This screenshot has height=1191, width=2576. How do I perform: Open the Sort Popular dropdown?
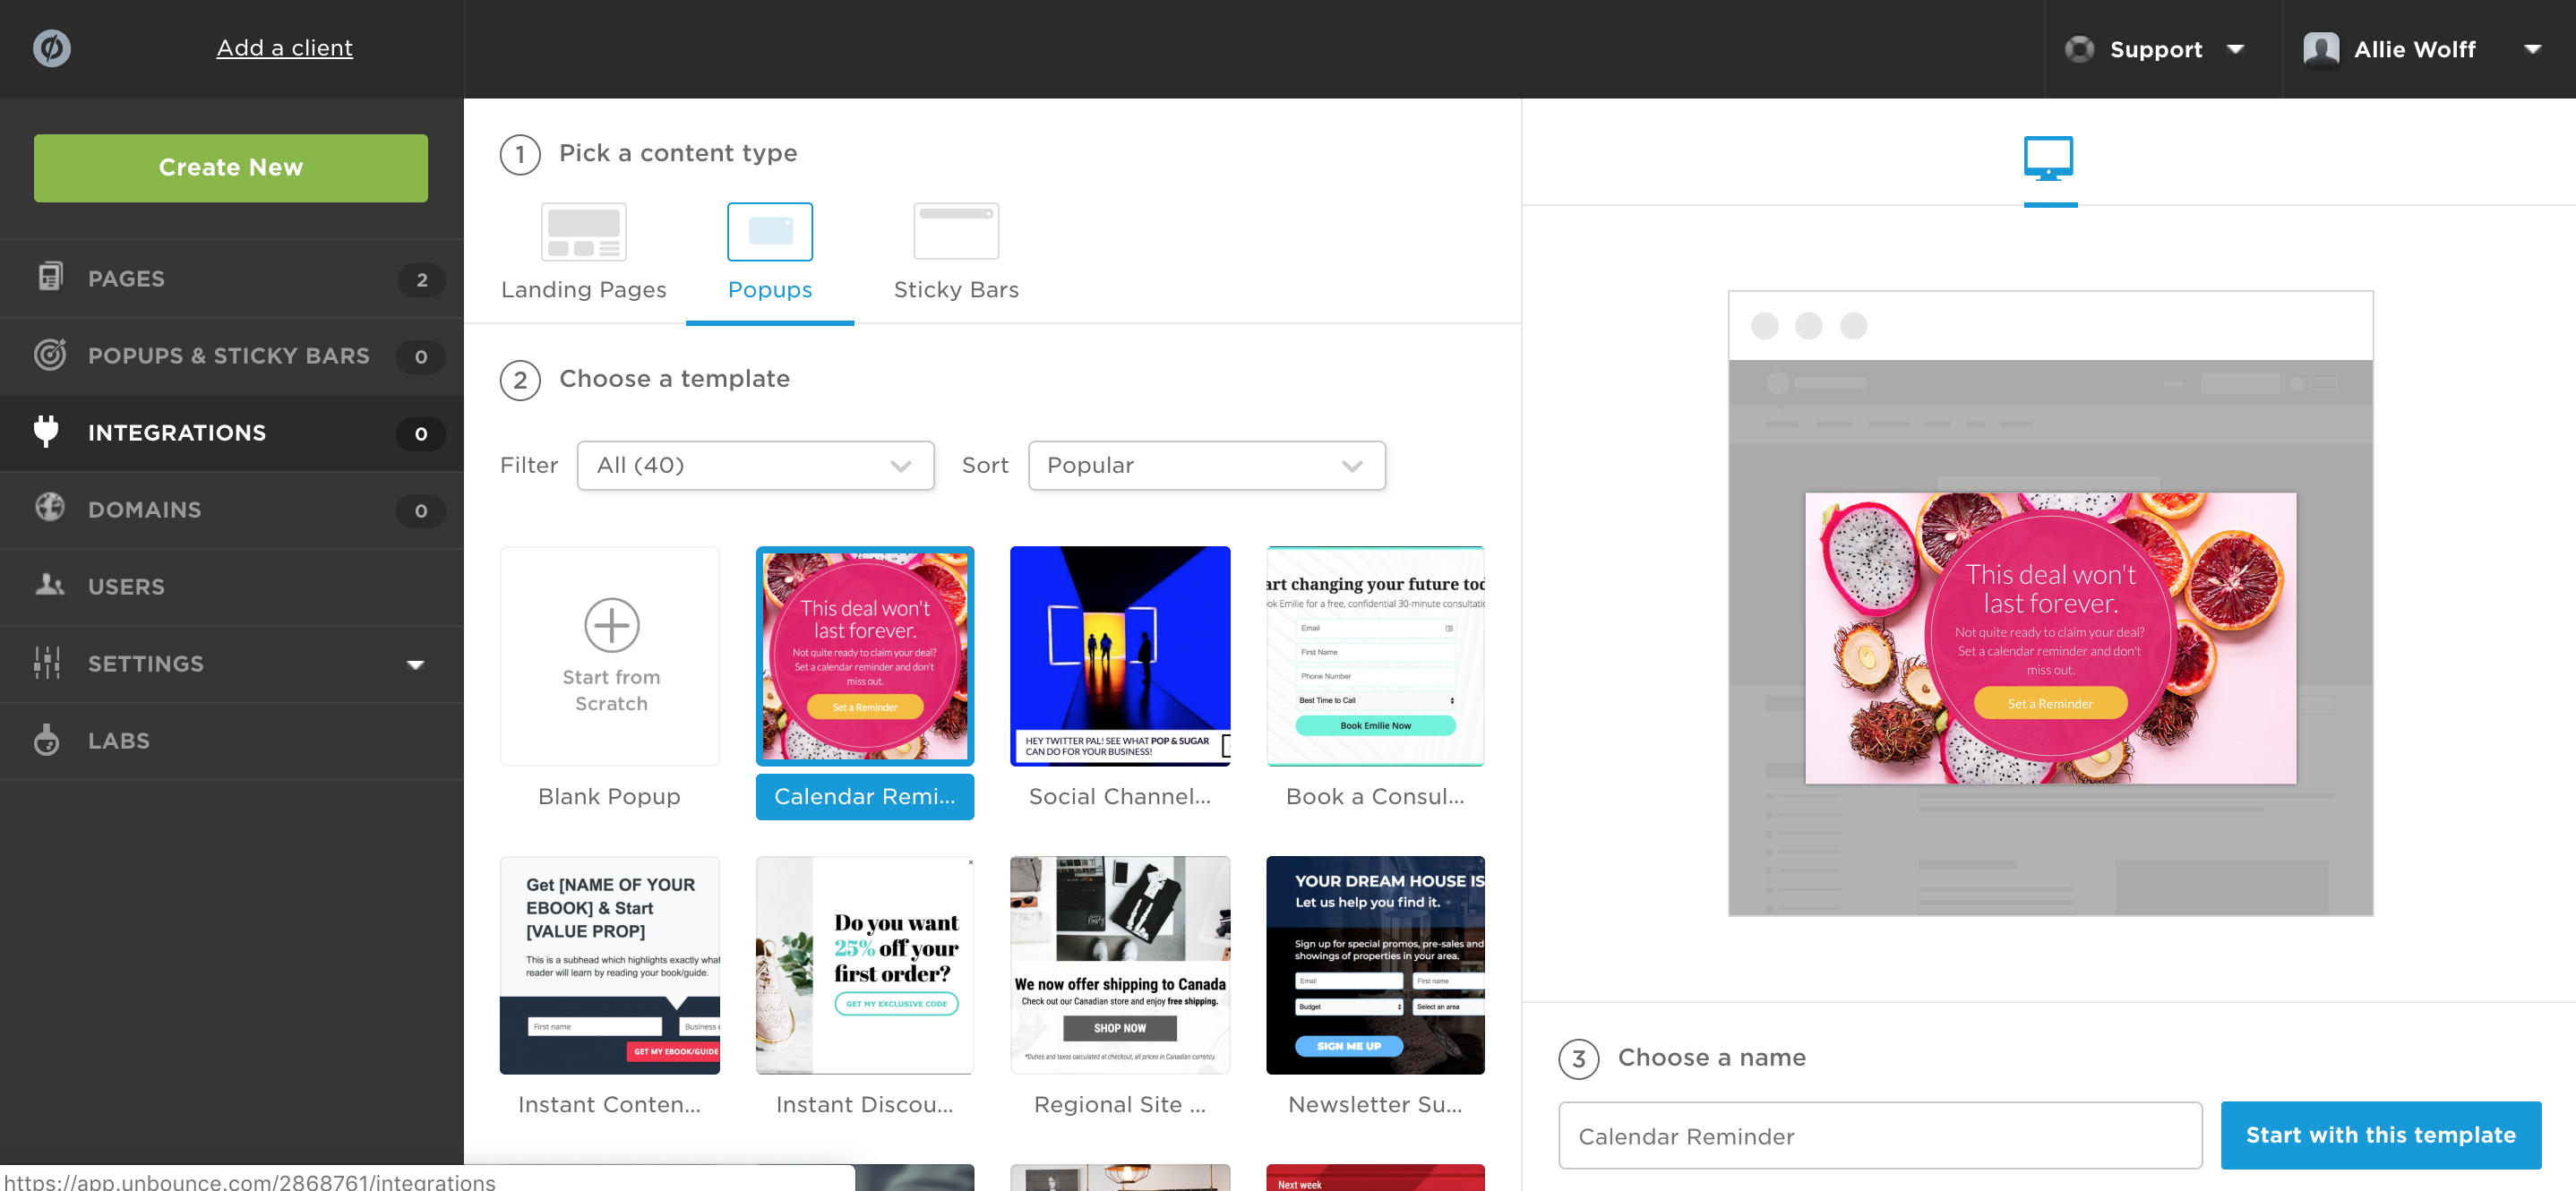click(x=1206, y=466)
